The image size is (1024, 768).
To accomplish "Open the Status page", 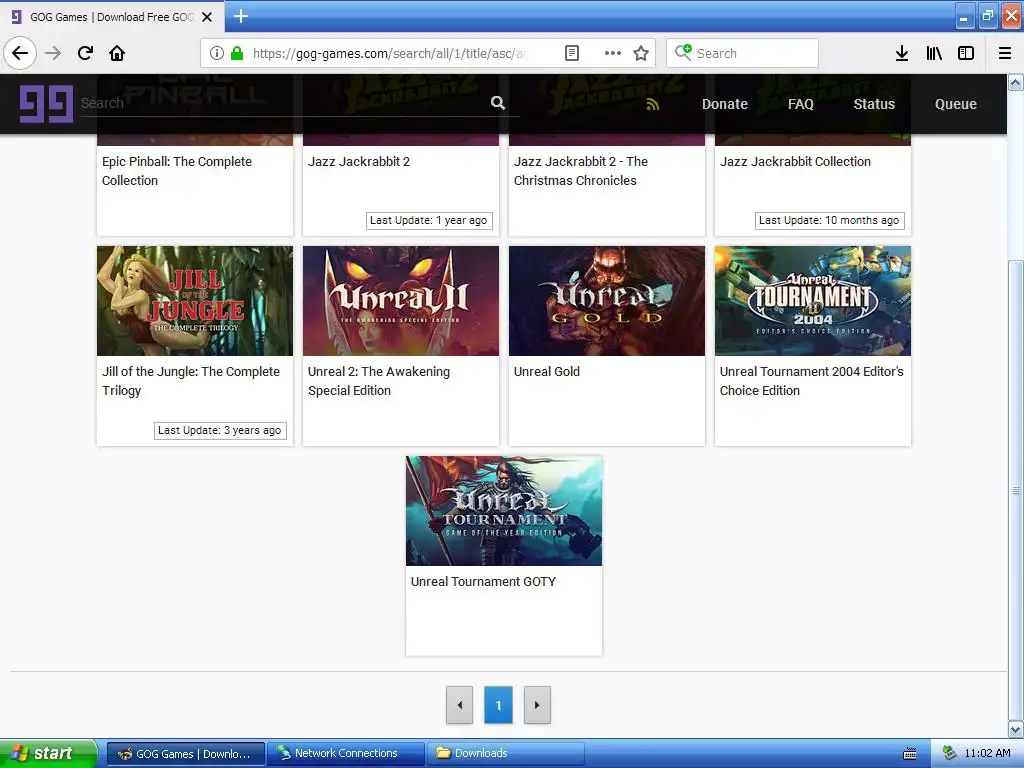I will (874, 104).
